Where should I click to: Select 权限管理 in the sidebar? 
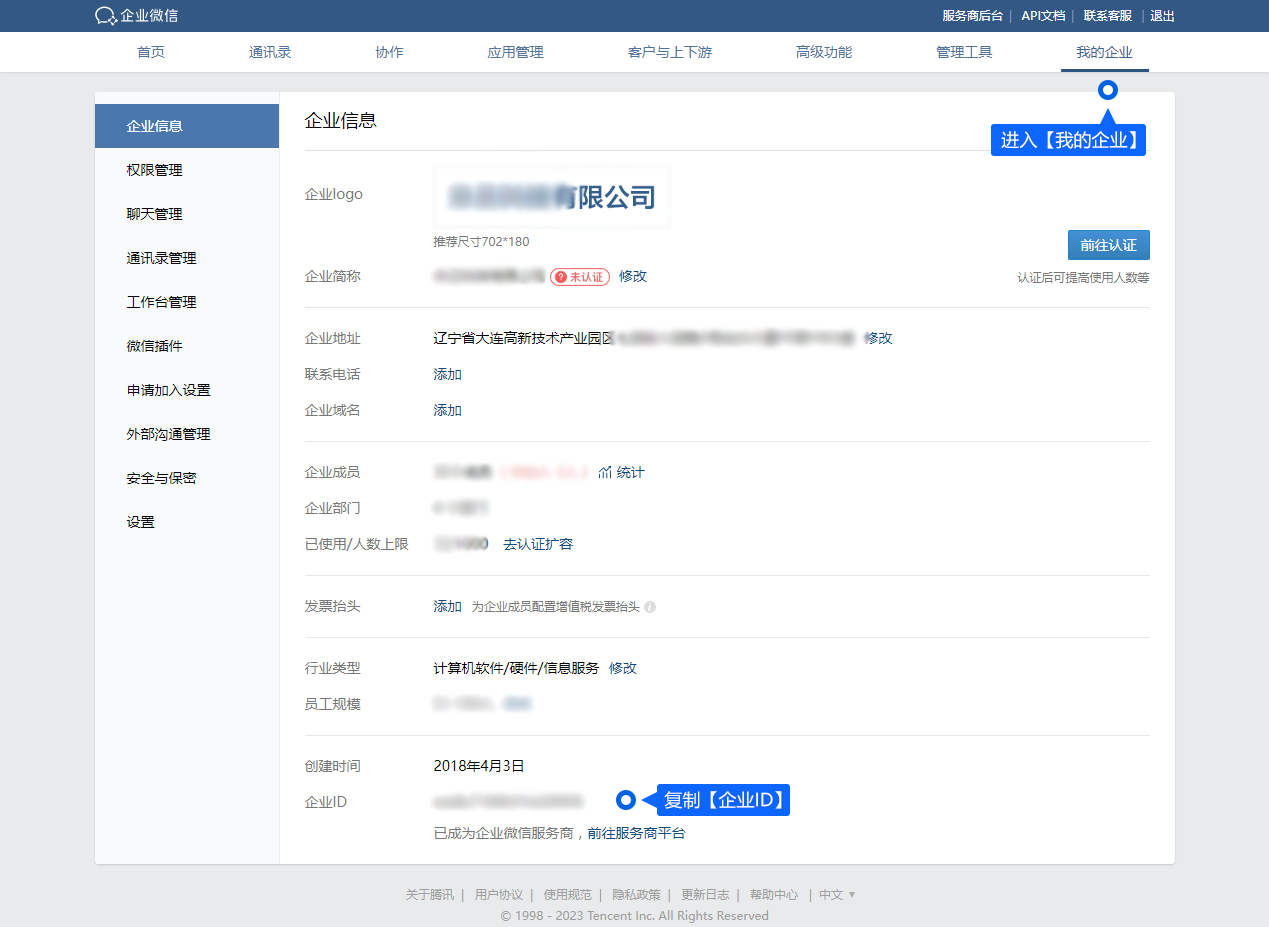point(154,170)
